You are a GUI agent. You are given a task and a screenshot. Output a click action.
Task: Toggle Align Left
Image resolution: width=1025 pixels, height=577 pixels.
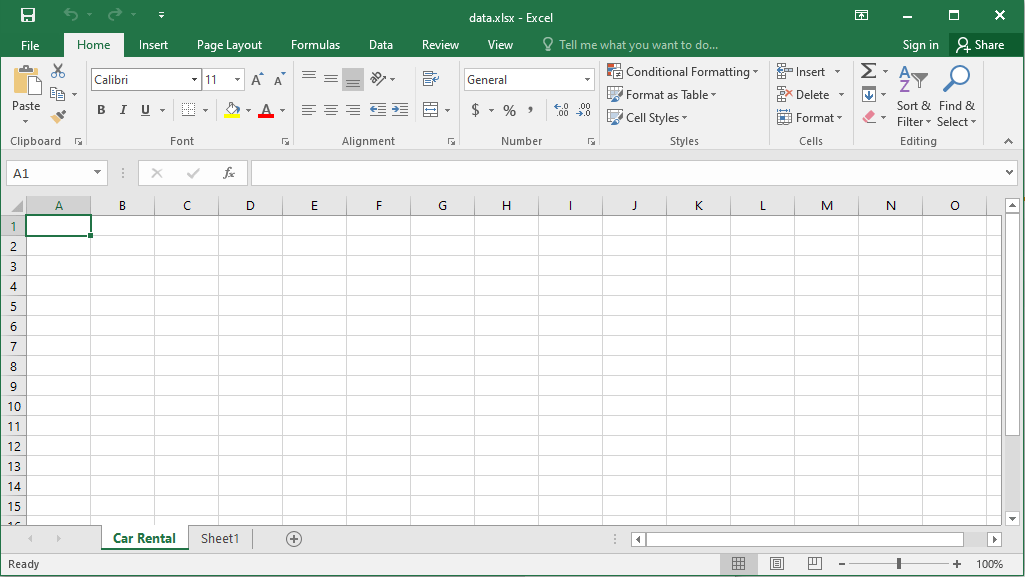(x=309, y=110)
